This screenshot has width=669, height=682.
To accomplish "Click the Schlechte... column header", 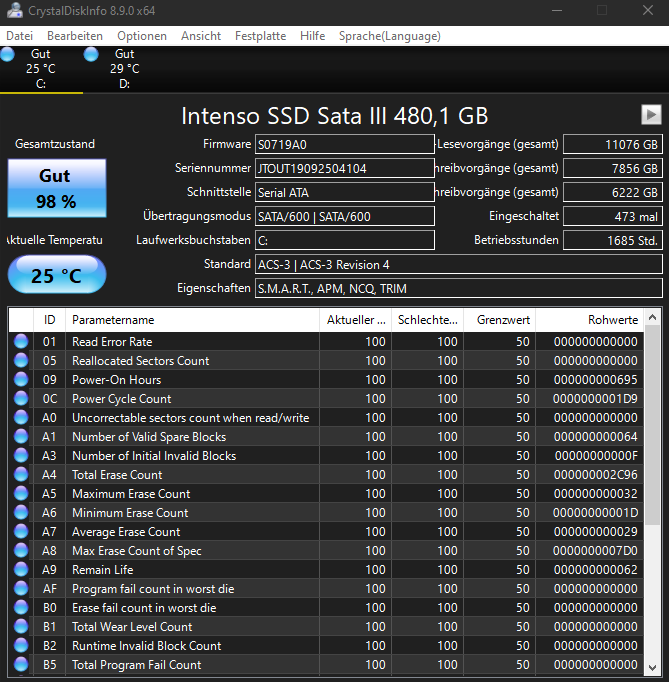I will click(x=428, y=320).
